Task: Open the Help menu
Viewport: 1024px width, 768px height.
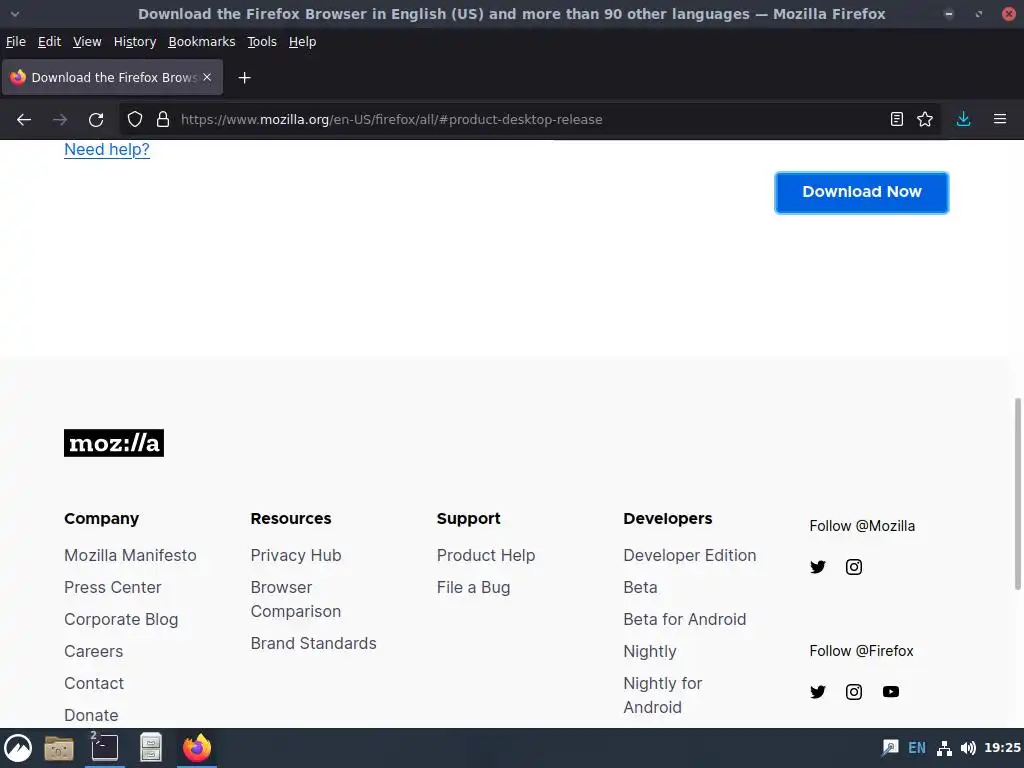Action: pyautogui.click(x=302, y=42)
